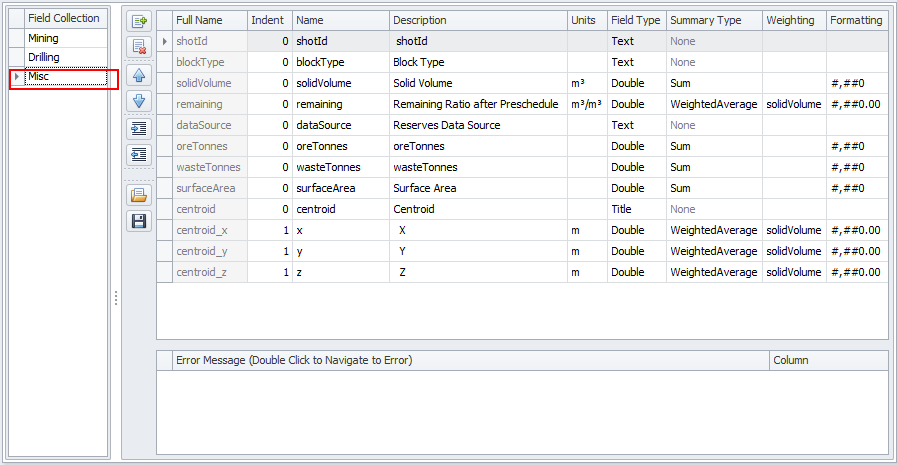Open Weighting cell for remaining row
The height and width of the screenshot is (465, 897).
click(x=794, y=104)
